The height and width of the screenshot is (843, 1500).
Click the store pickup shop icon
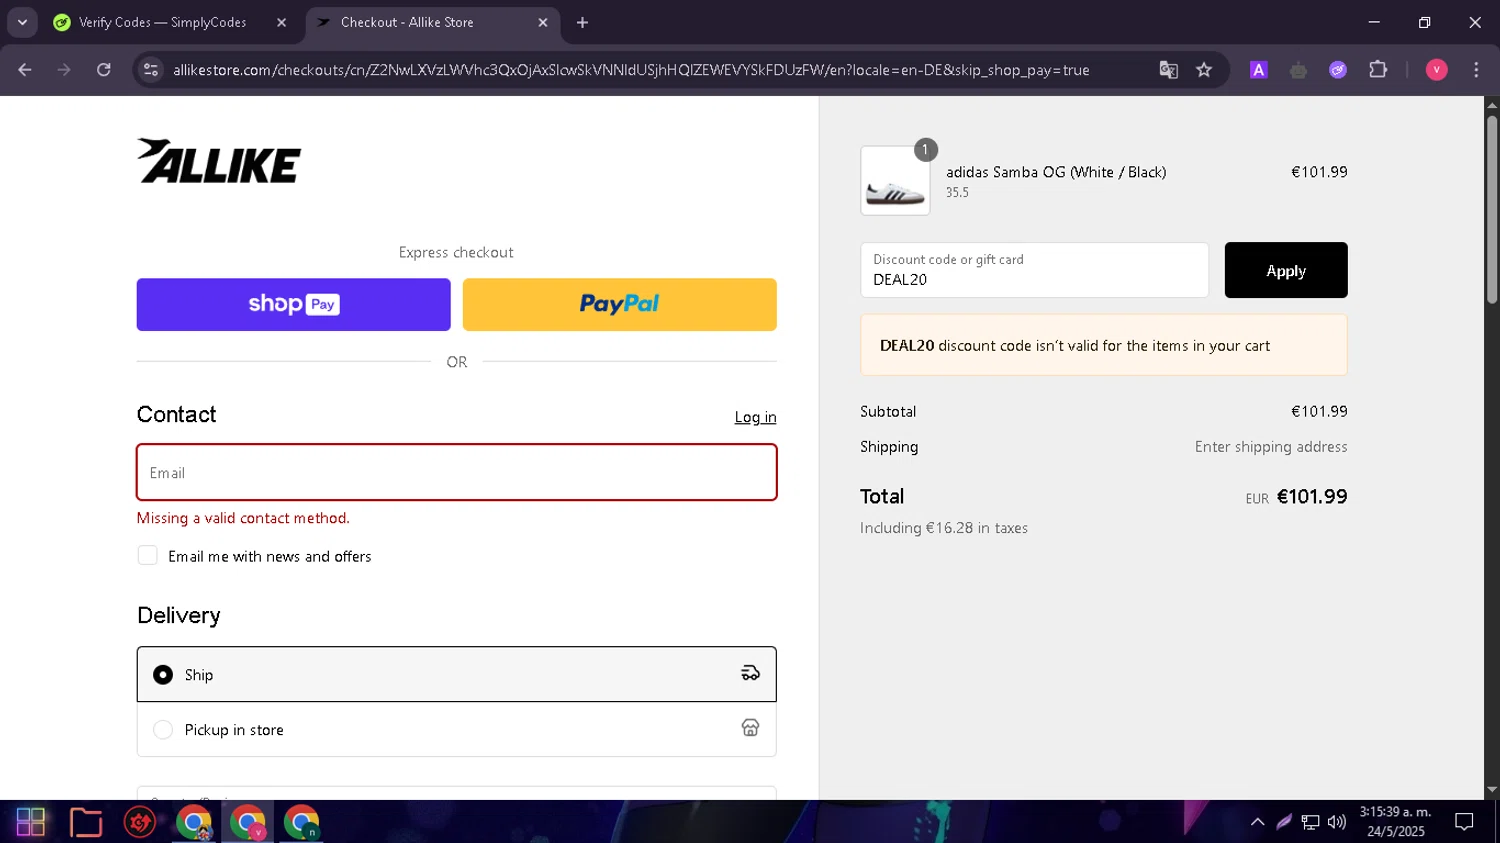coord(750,728)
